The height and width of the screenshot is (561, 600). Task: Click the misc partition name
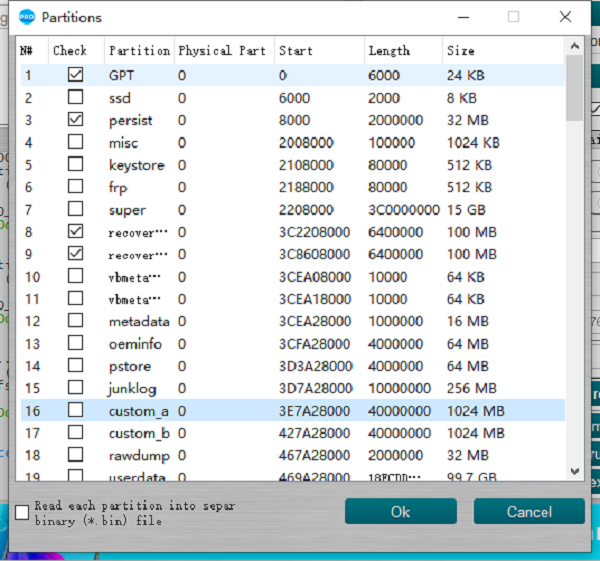coord(123,143)
